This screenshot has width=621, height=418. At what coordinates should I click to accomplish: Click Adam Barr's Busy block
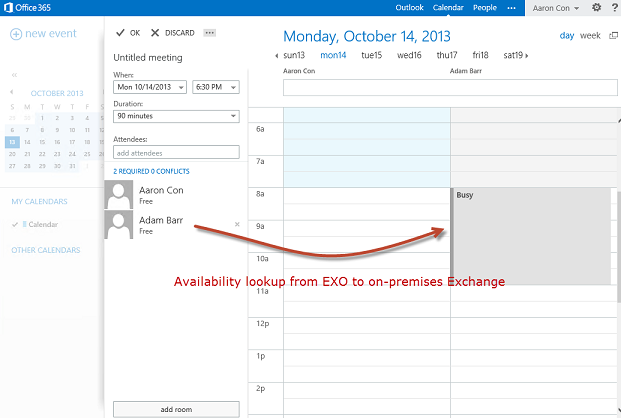(531, 236)
